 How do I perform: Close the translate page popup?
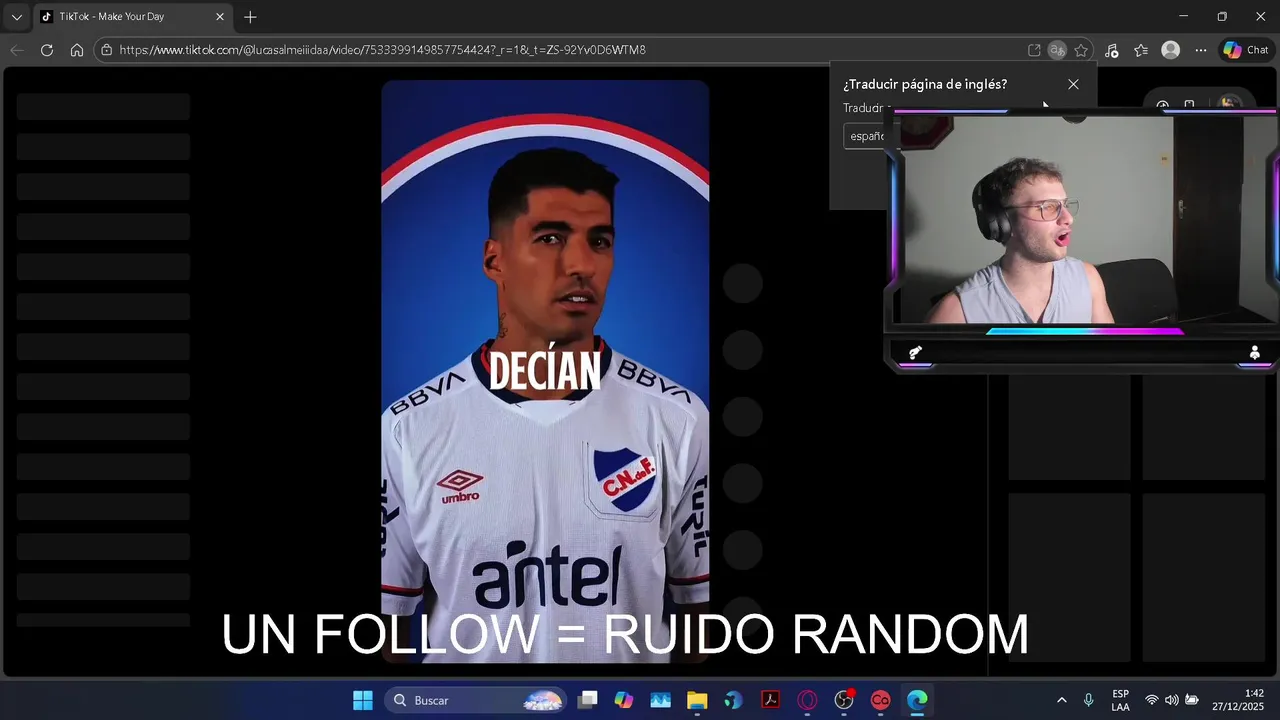[1073, 84]
